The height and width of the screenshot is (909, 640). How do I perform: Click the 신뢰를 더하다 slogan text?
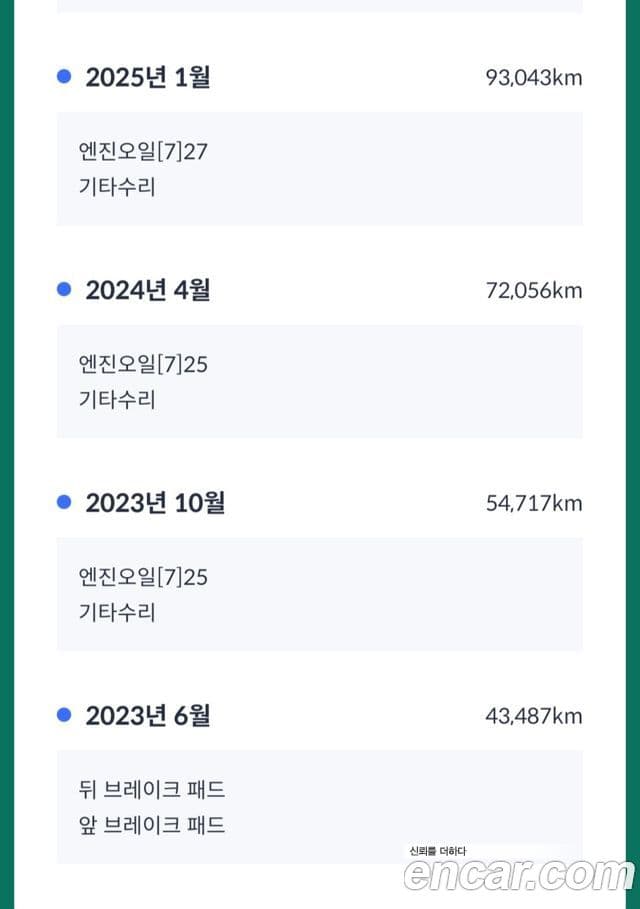coord(438,851)
